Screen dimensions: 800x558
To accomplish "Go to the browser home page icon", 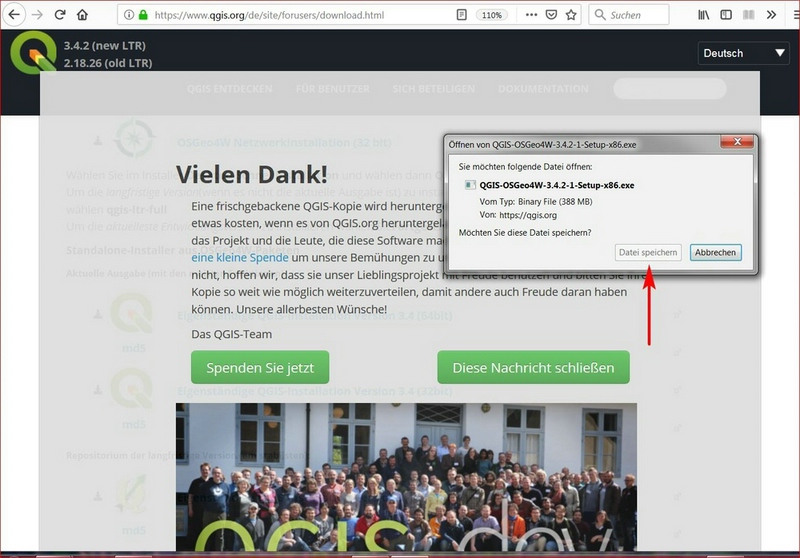I will click(x=82, y=15).
